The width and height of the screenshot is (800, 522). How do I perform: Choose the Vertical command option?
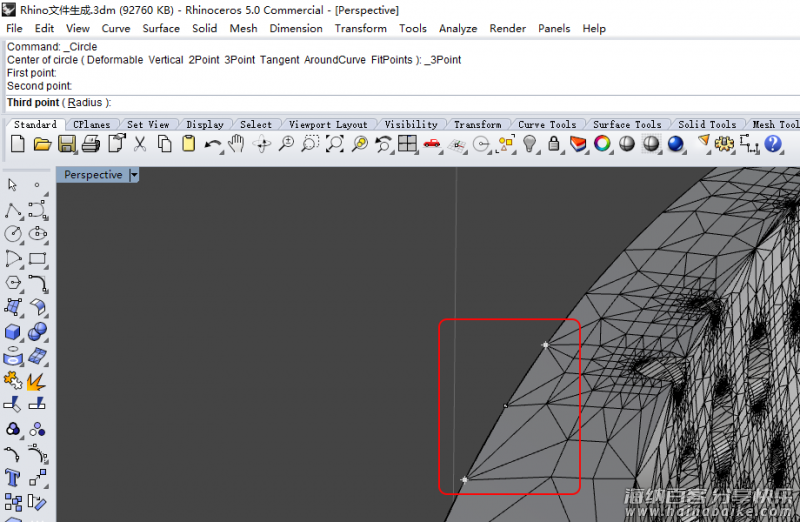tap(166, 60)
